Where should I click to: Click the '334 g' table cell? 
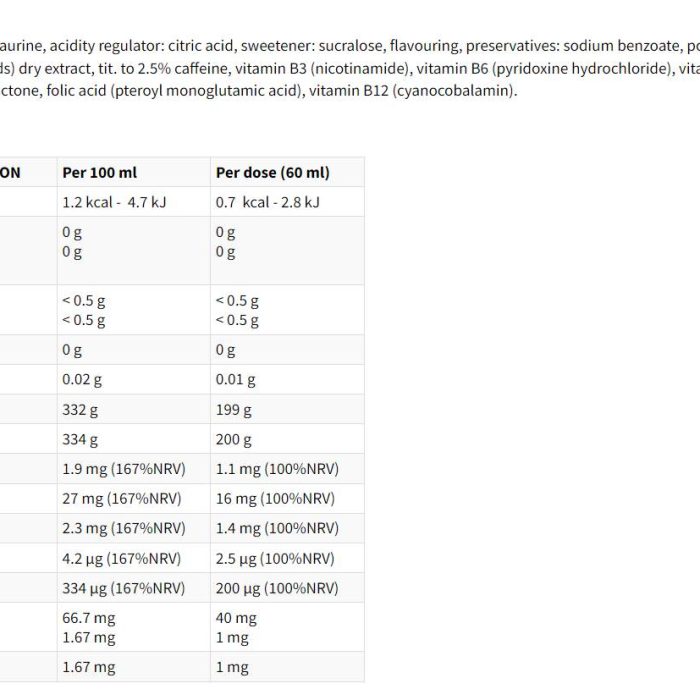click(x=133, y=439)
